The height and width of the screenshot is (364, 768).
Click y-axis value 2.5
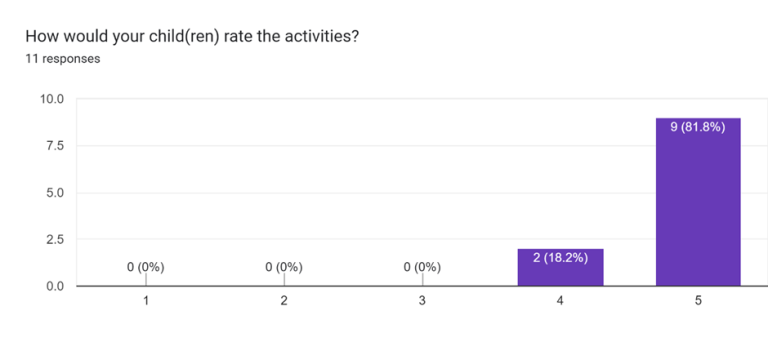[55, 240]
